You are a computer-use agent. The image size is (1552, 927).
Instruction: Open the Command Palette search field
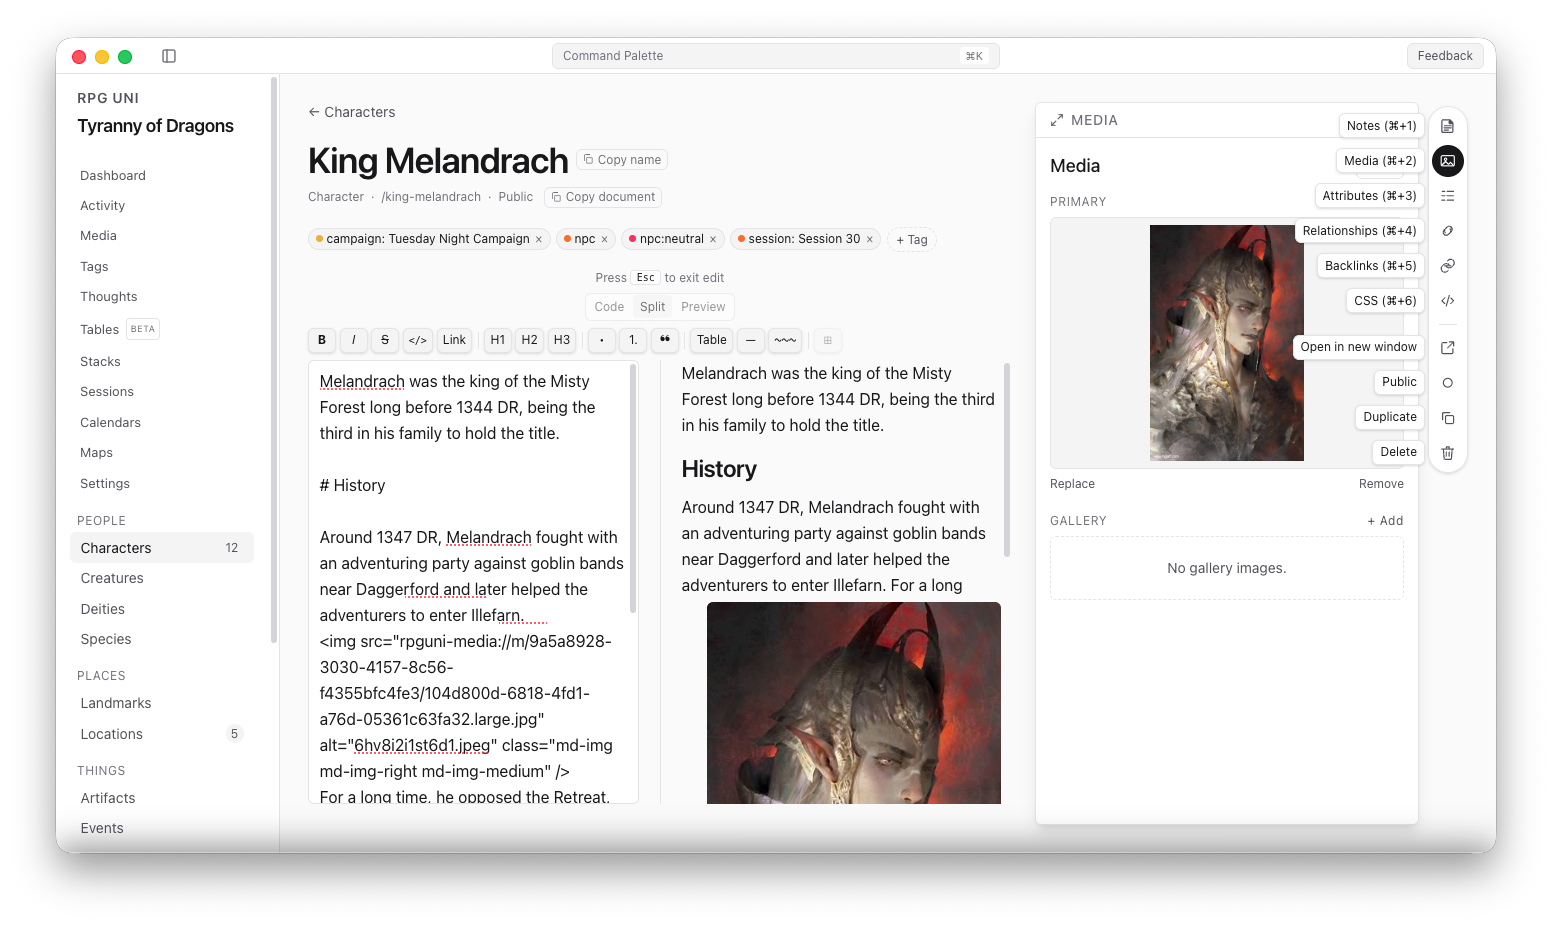point(775,56)
